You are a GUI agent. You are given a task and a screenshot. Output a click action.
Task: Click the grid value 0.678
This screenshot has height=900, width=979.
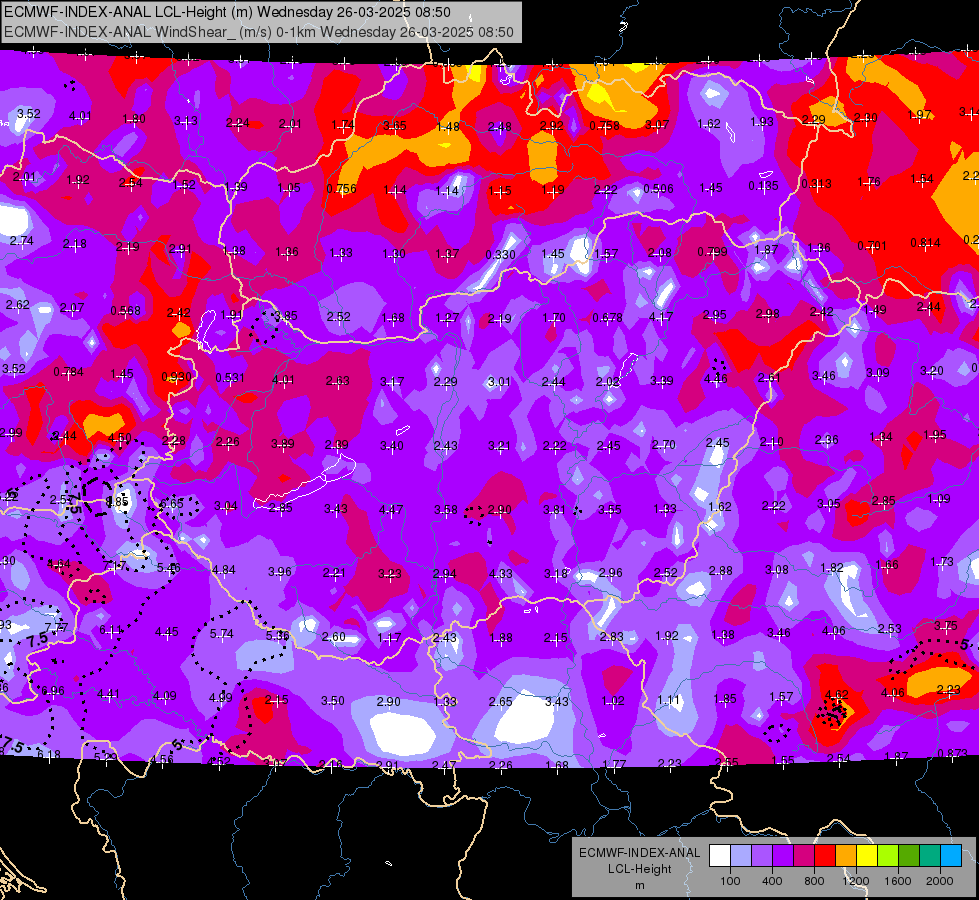[607, 318]
